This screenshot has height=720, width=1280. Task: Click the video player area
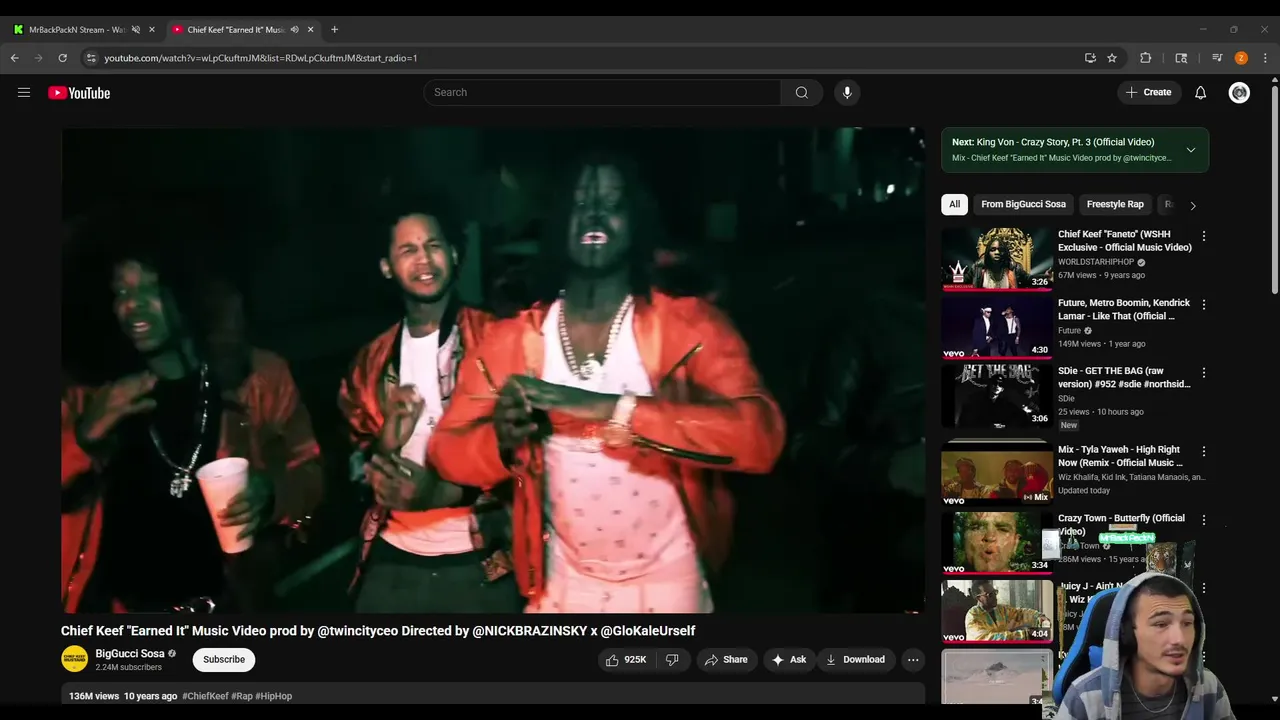coord(493,370)
